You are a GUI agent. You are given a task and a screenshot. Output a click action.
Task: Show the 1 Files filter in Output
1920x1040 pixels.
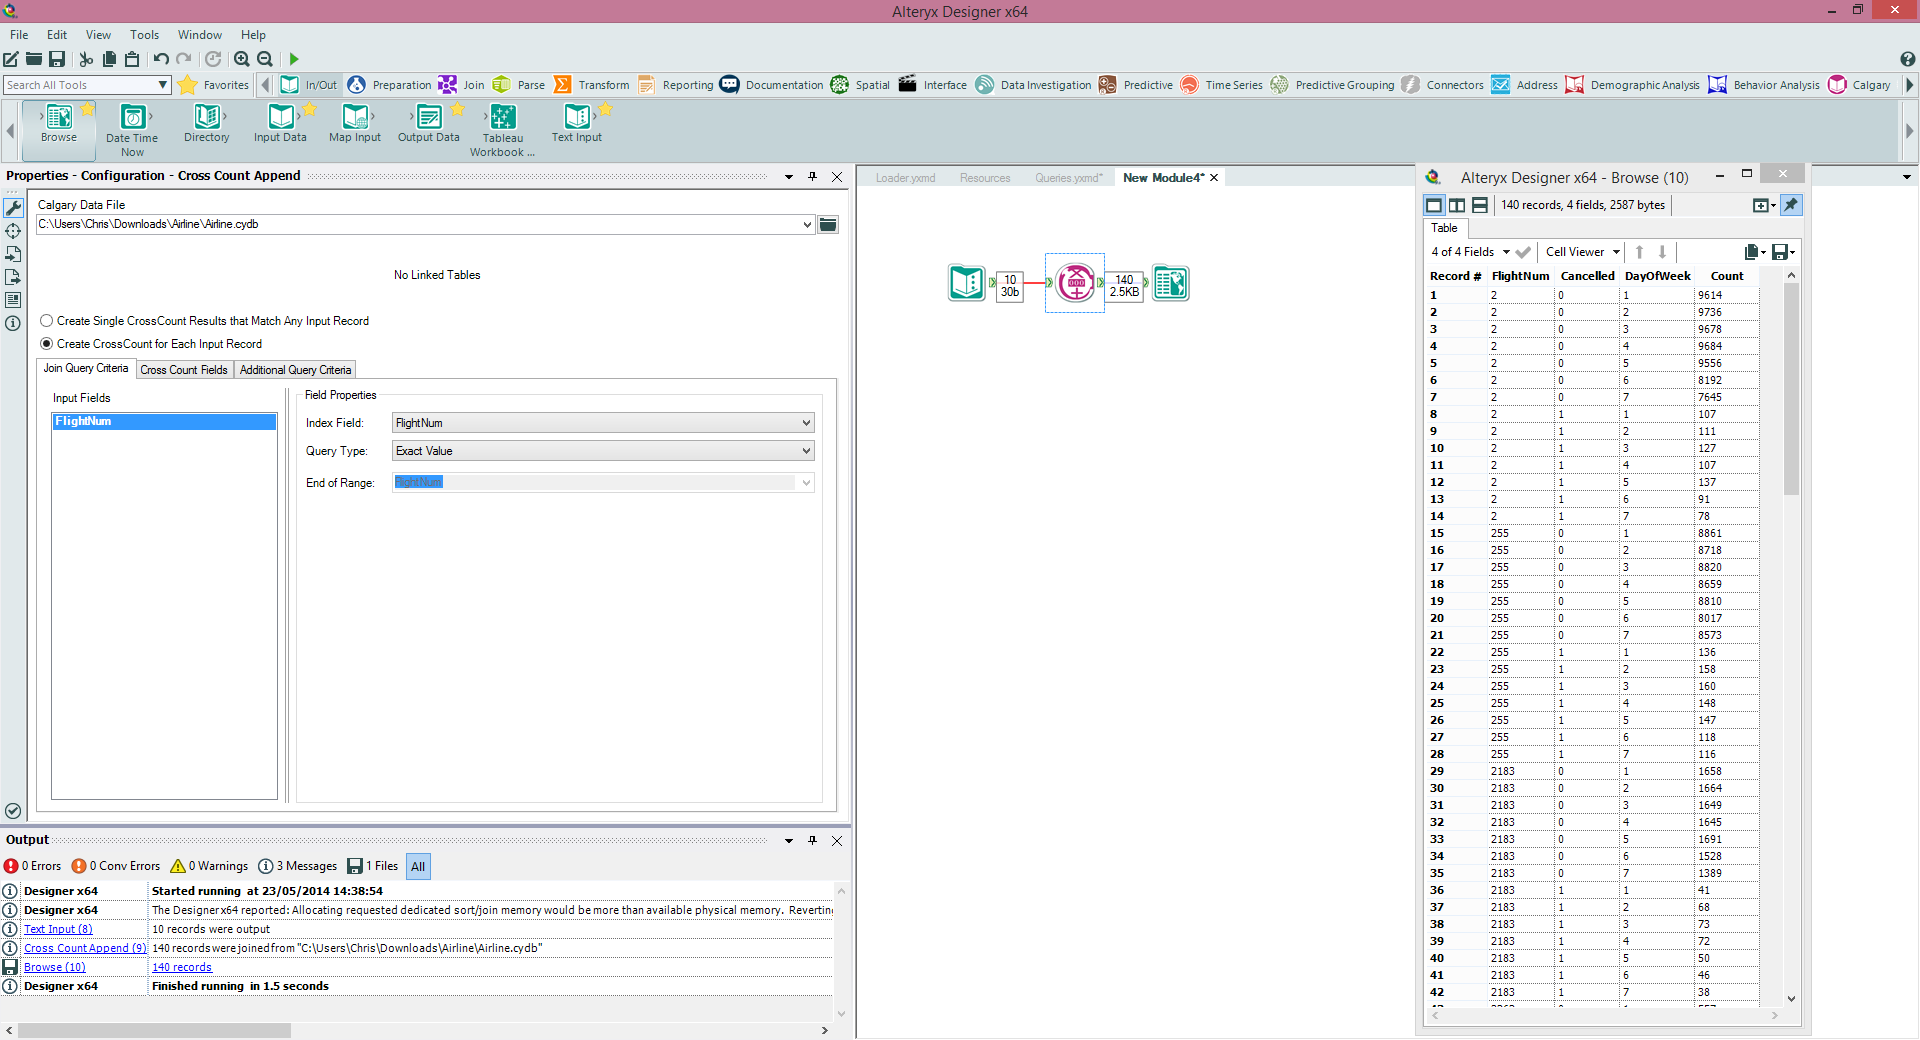coord(373,866)
